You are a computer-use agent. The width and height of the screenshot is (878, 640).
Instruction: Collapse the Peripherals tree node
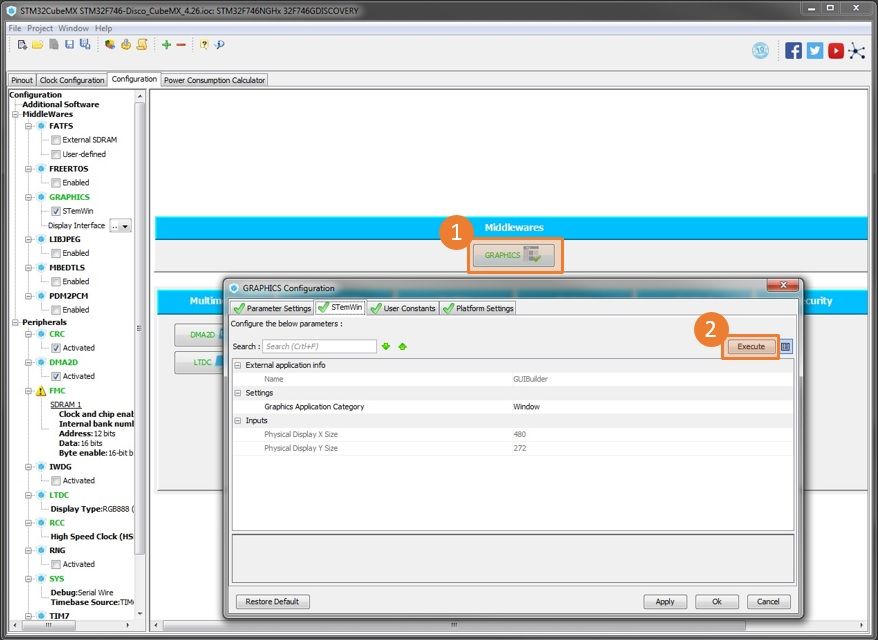15,323
